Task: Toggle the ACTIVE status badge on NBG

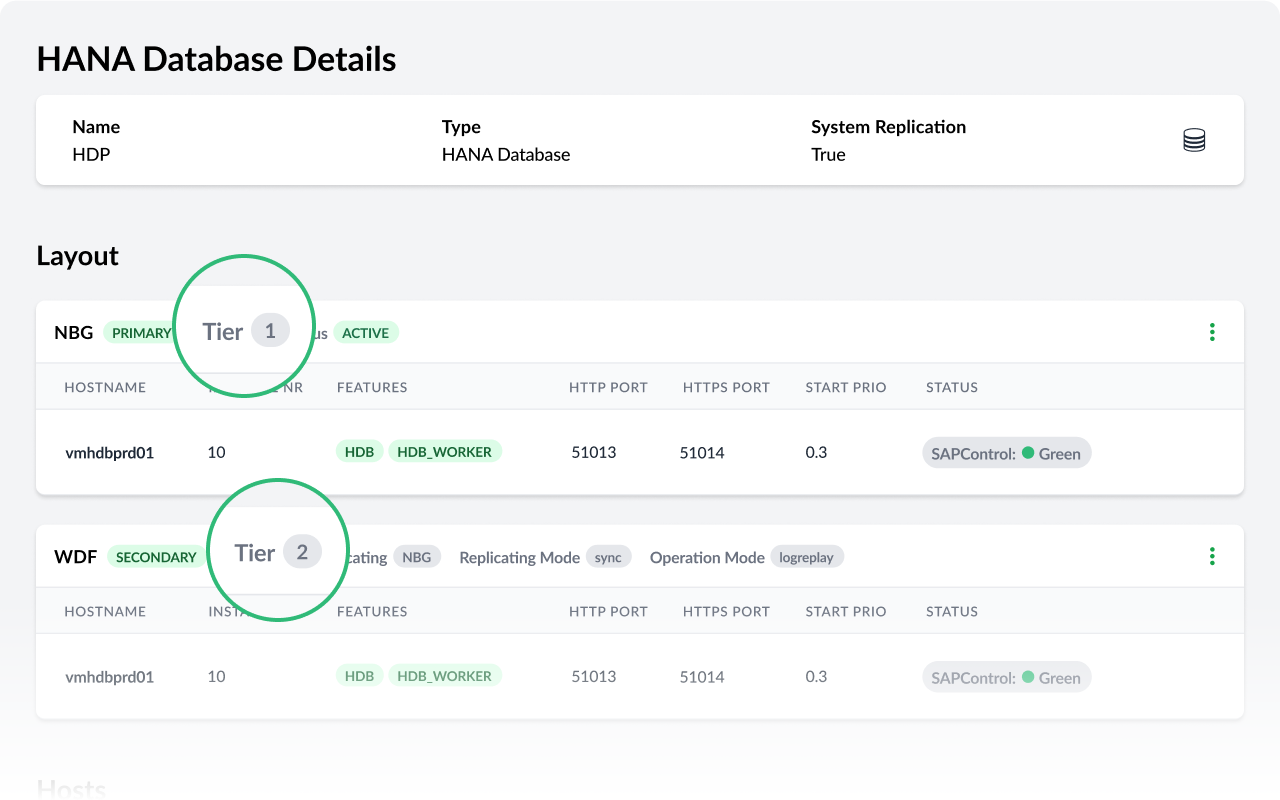Action: (366, 333)
